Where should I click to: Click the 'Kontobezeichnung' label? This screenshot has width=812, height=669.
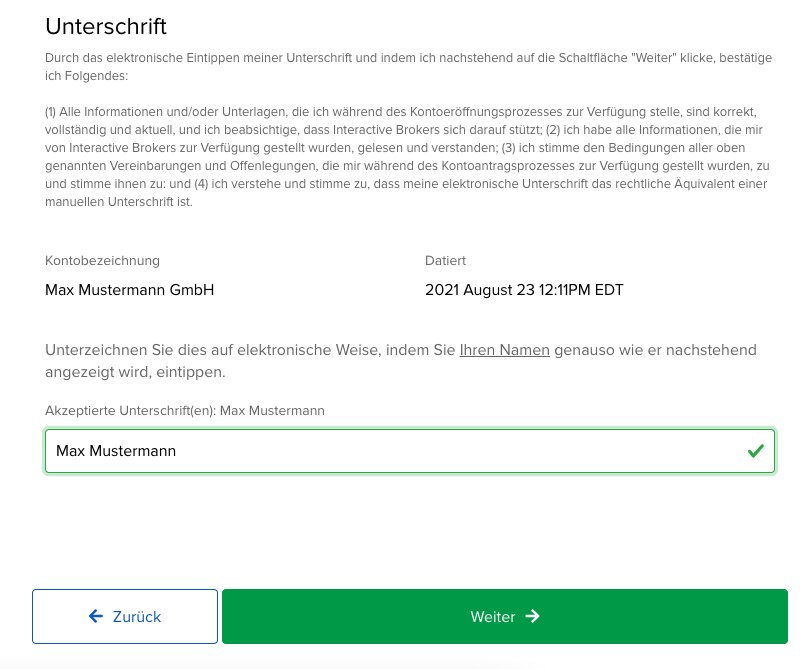point(102,261)
